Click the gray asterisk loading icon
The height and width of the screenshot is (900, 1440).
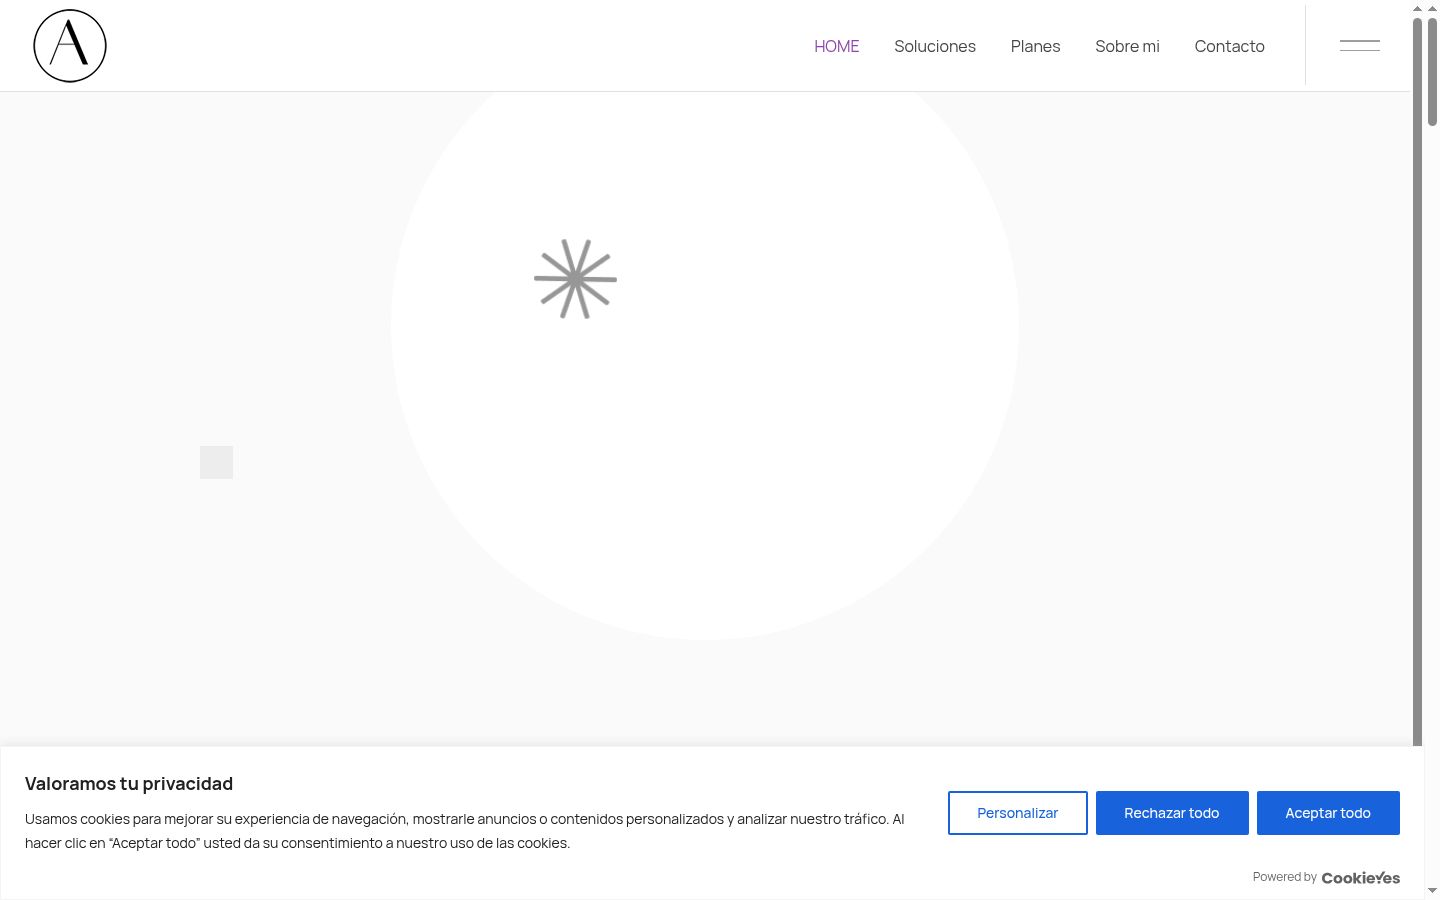tap(575, 279)
